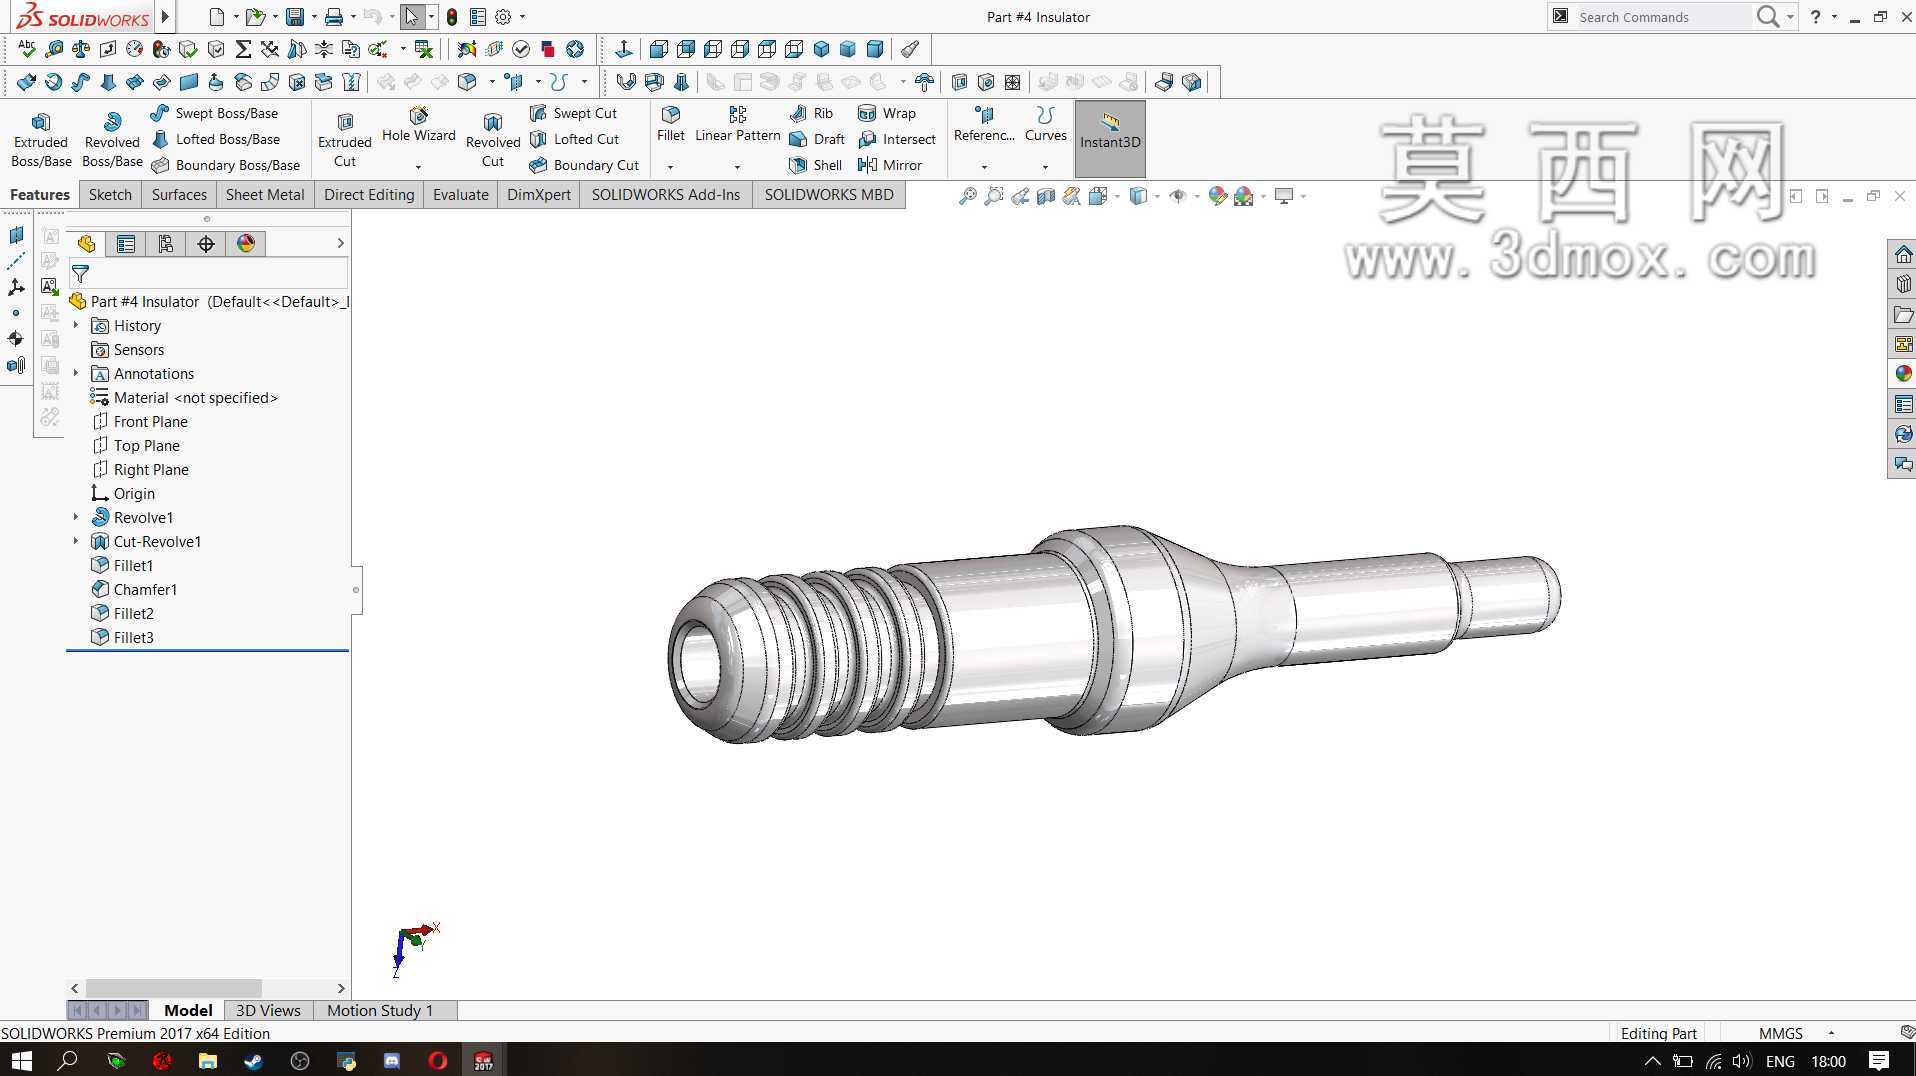Toggle Hide/Show Items eye in view toolbar

[1178, 196]
